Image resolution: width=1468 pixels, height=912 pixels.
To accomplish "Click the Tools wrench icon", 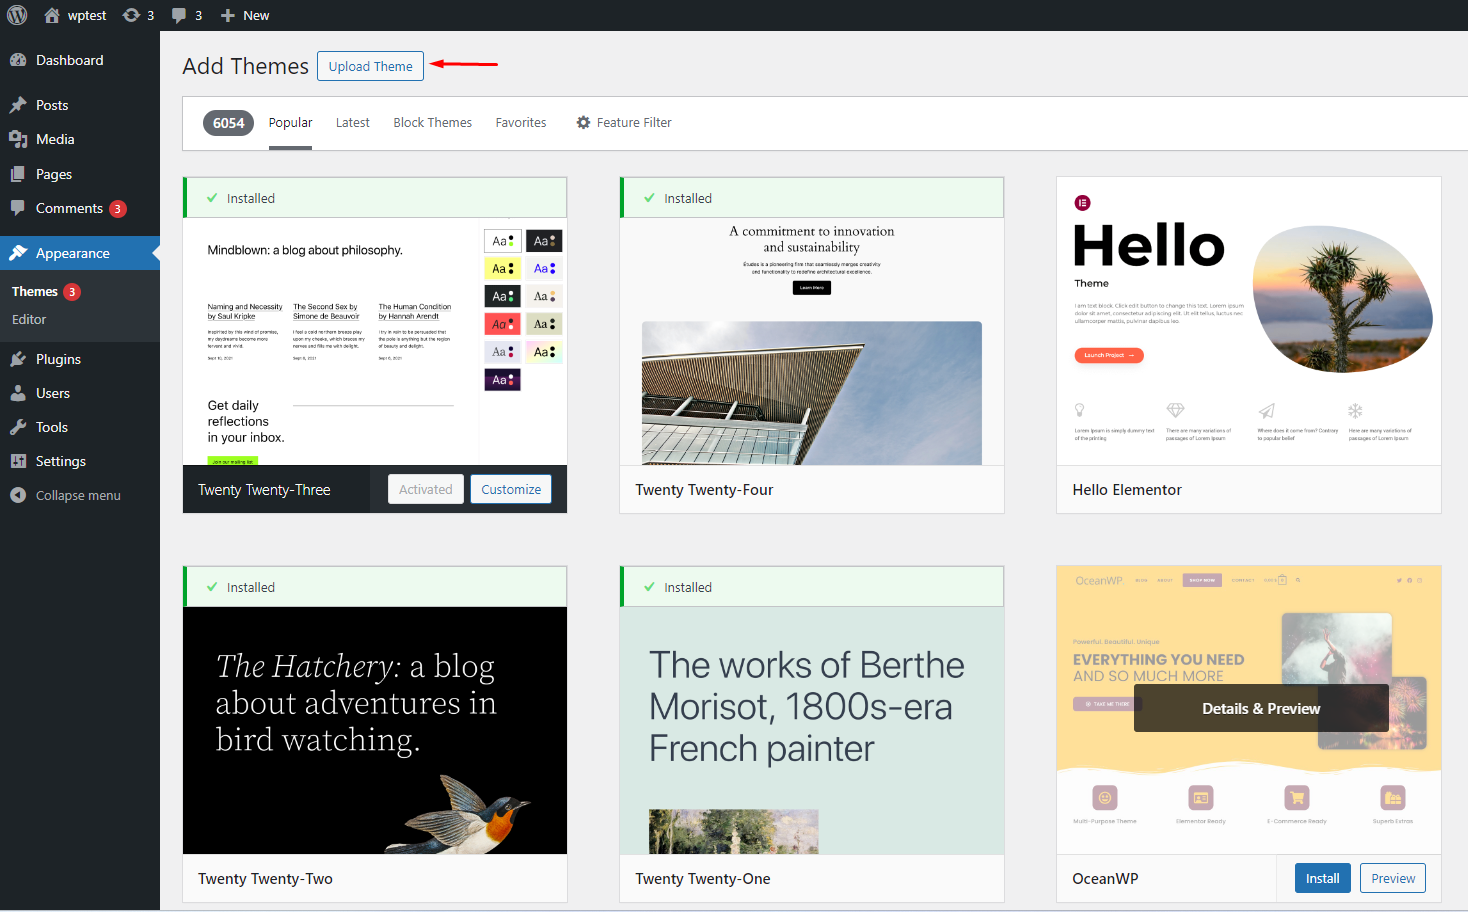I will (x=18, y=427).
